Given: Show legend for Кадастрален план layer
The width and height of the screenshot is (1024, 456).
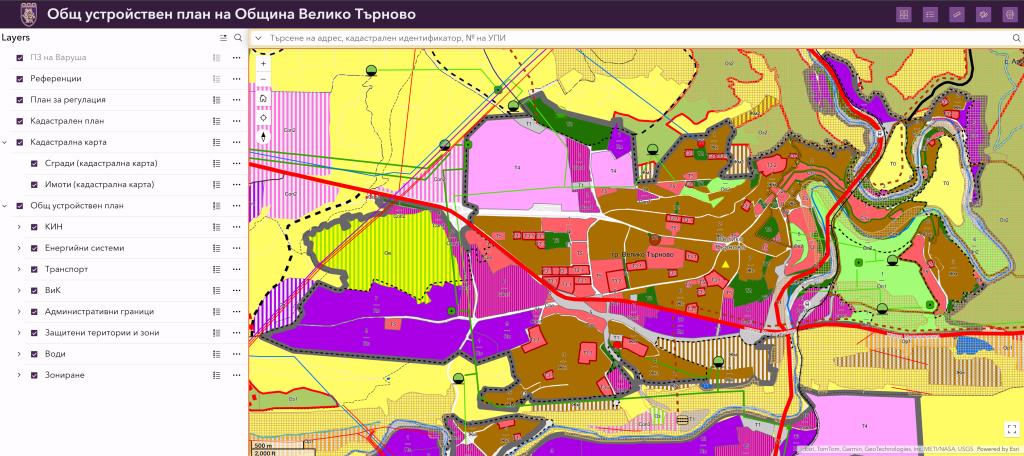Looking at the screenshot, I should tap(217, 121).
